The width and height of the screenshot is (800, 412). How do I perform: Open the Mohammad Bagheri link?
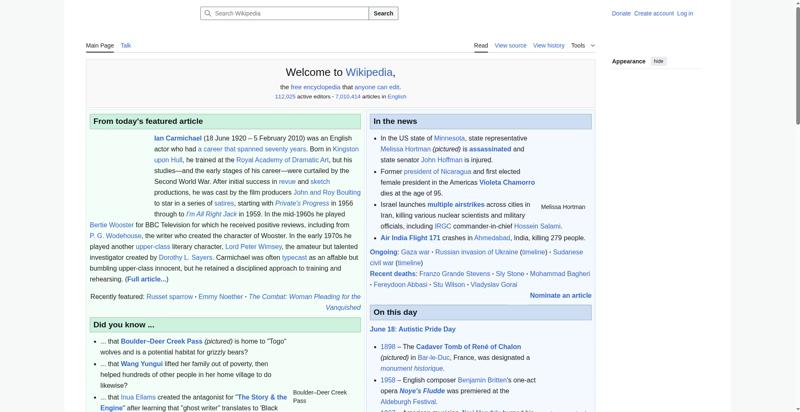[560, 274]
